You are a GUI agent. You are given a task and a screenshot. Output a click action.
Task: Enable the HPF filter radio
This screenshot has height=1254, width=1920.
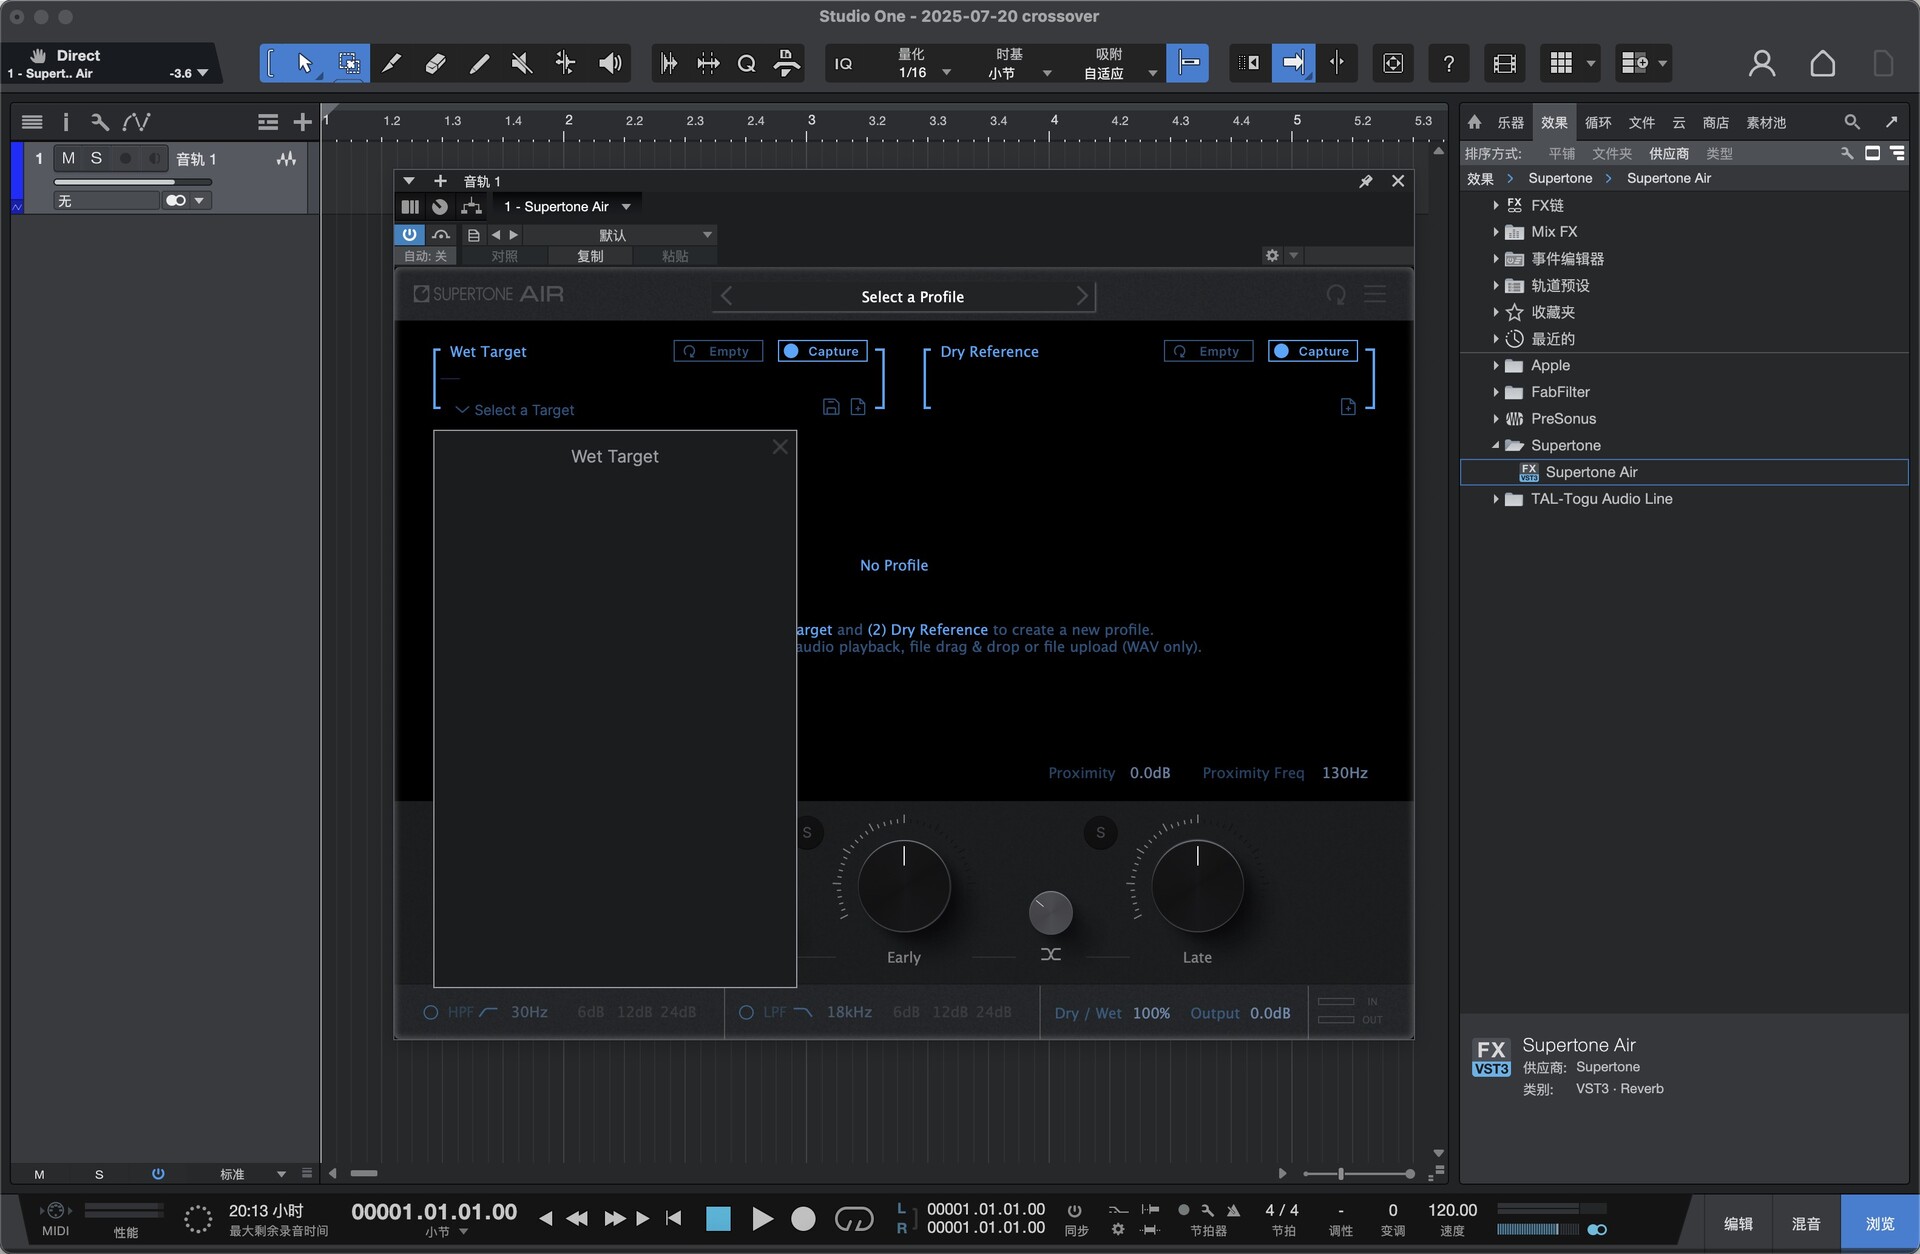coord(431,1013)
